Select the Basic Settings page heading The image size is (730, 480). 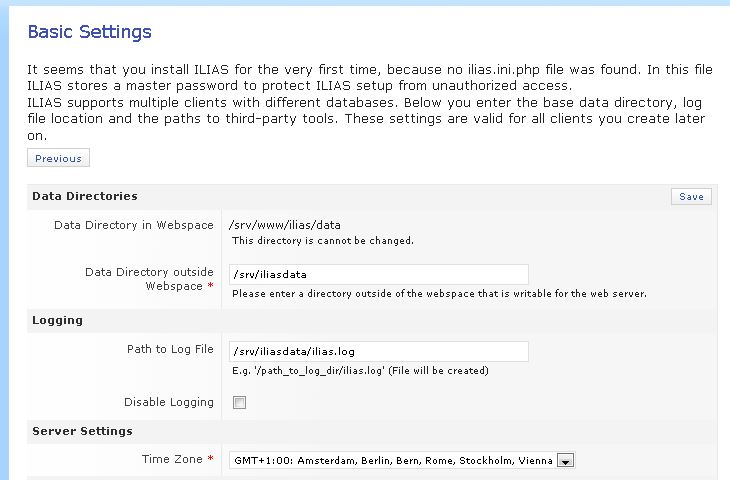point(89,32)
